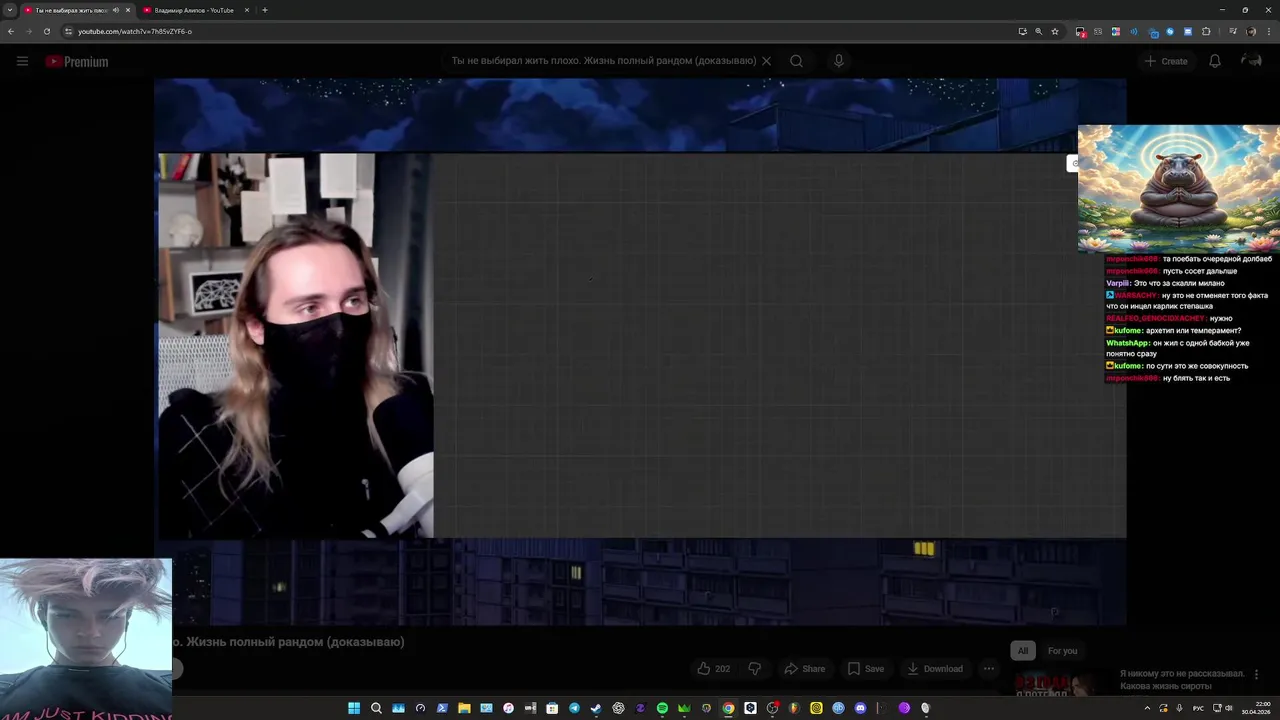
Task: Click the YouTube search magnifier button
Action: coord(796,61)
